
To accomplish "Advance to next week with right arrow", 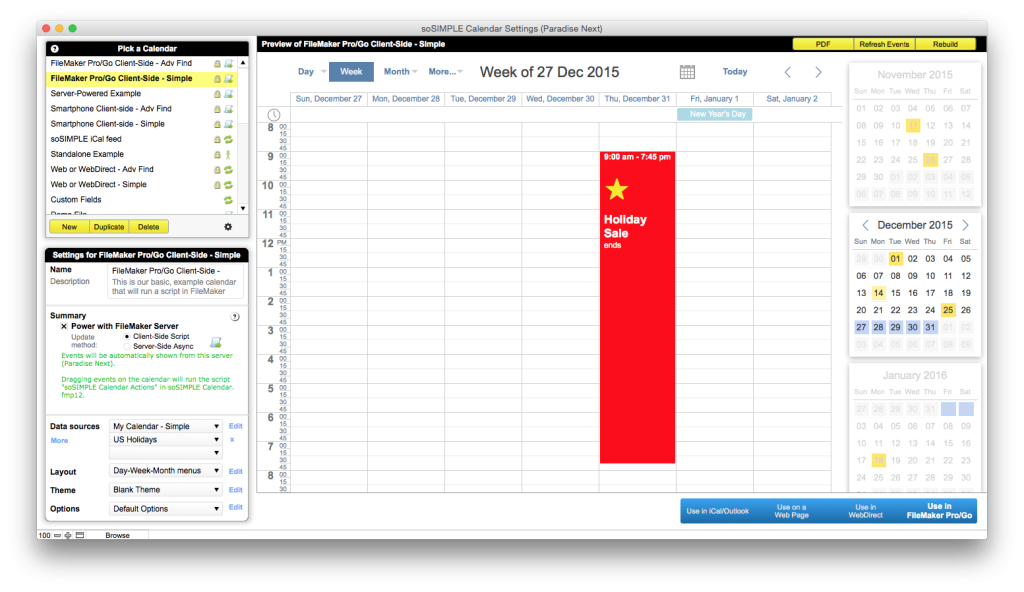I will [x=818, y=72].
